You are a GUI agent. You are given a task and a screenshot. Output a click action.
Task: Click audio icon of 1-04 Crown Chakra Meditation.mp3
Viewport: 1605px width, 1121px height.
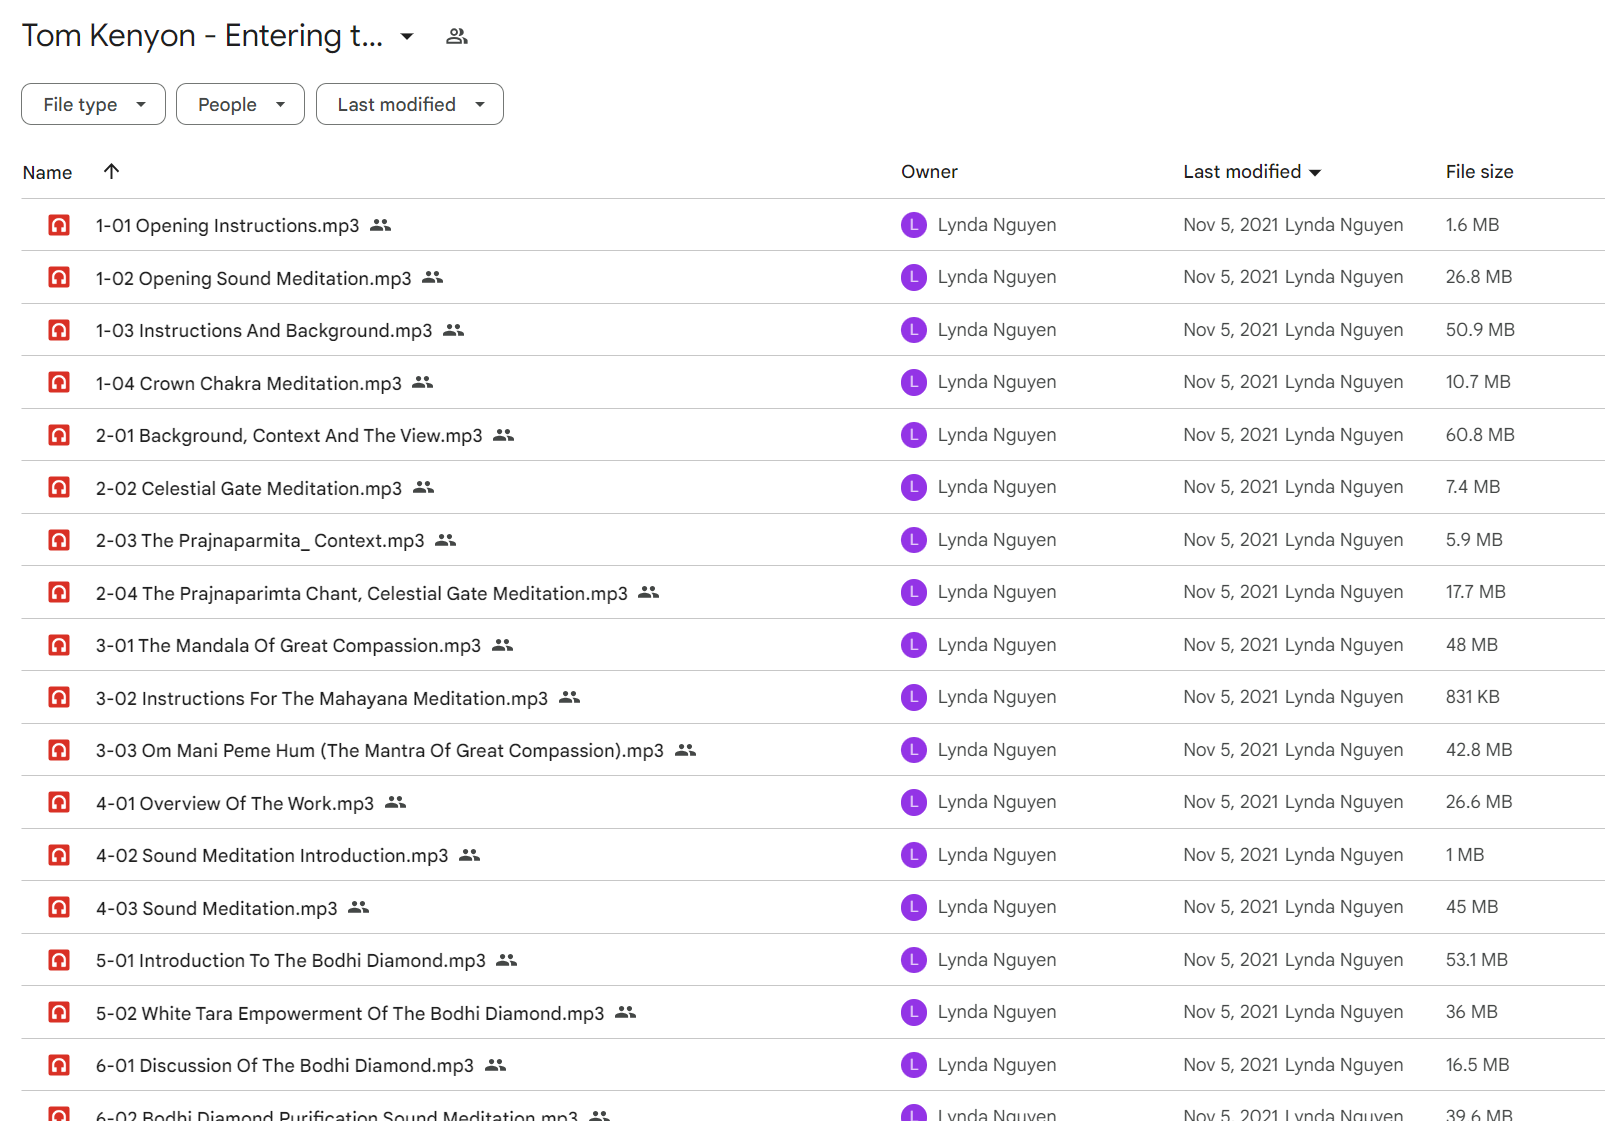point(59,382)
